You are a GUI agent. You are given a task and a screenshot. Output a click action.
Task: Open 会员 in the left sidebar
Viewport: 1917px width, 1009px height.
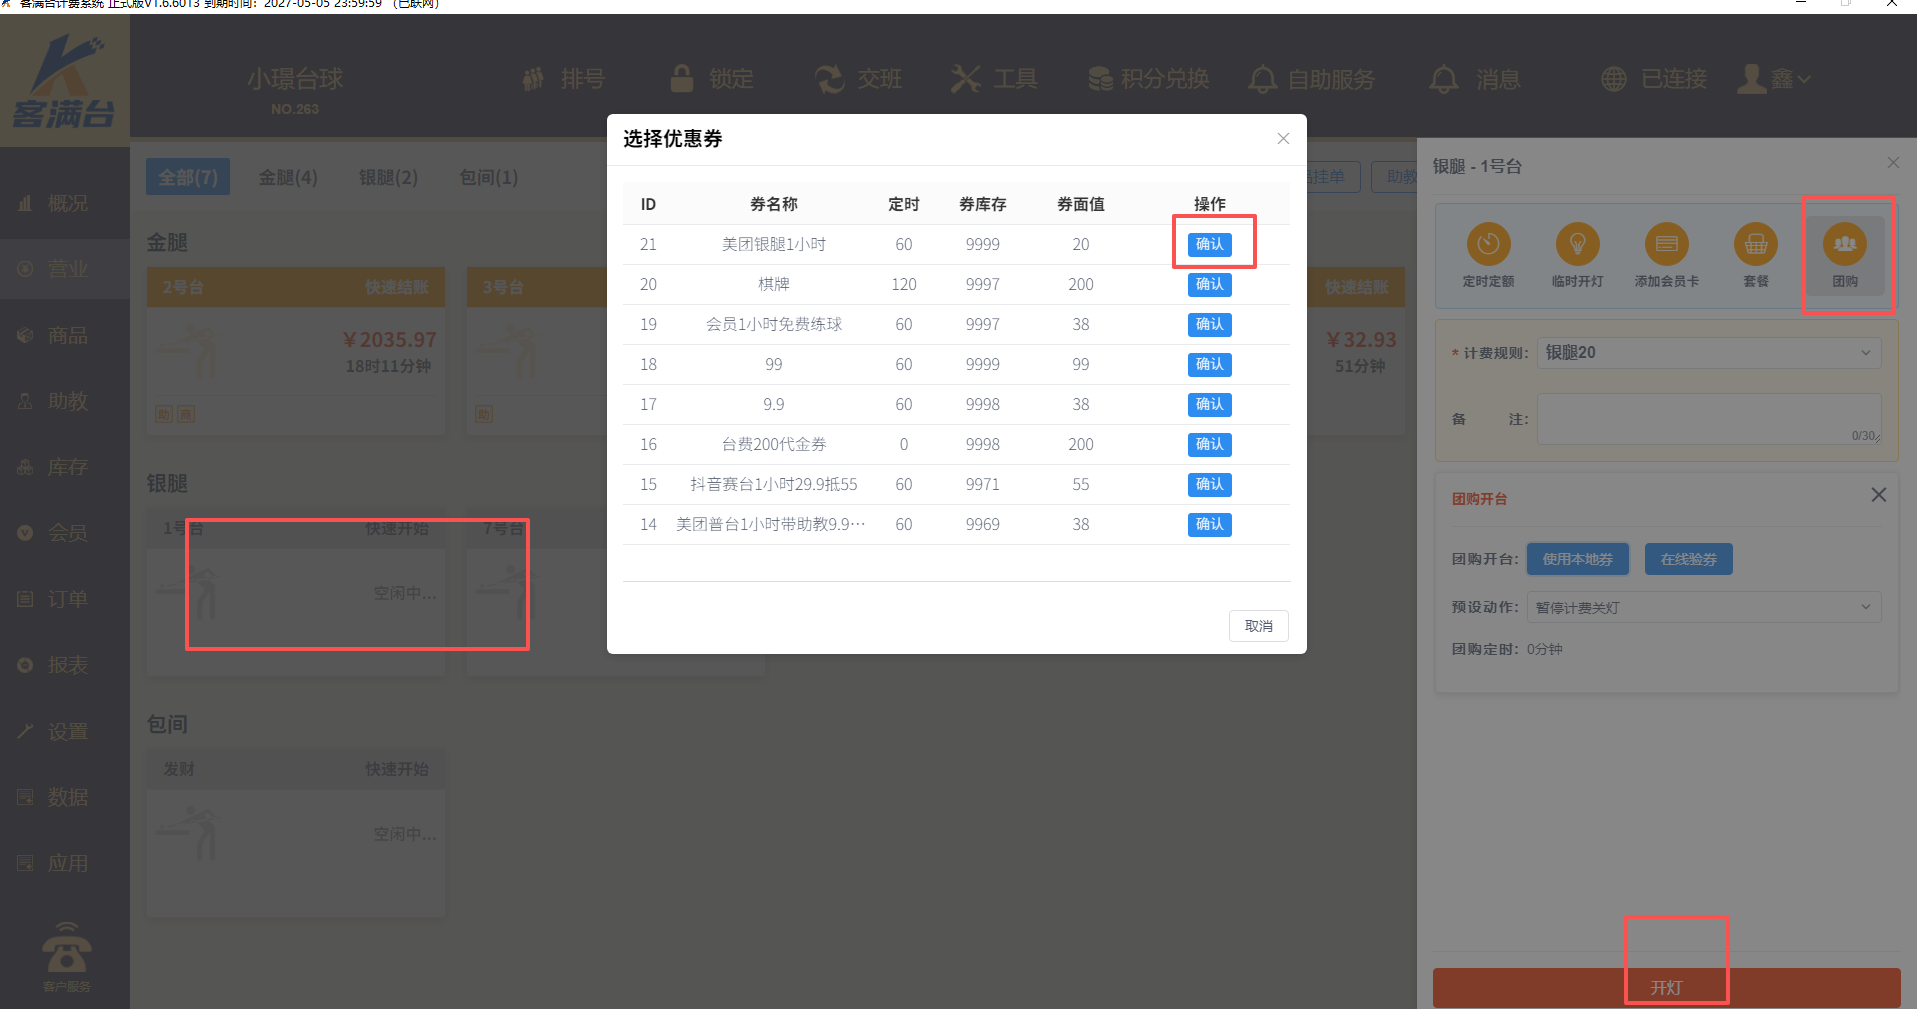click(x=67, y=533)
